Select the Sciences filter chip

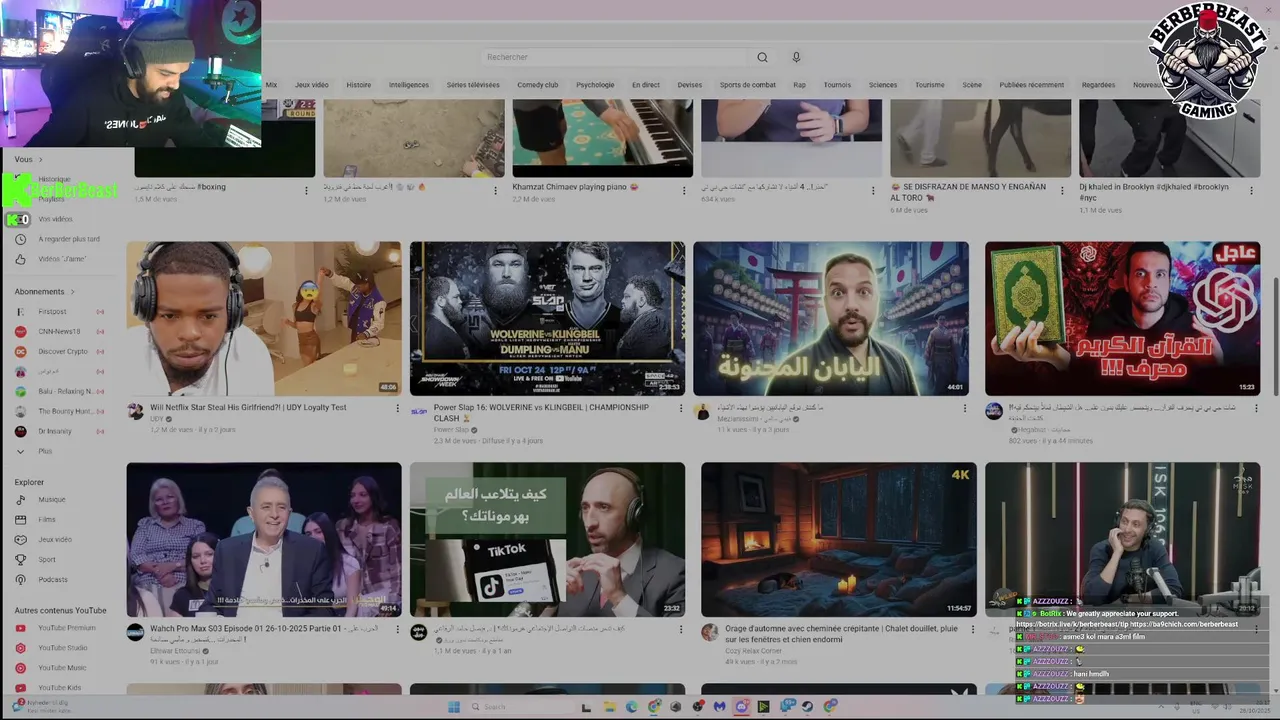point(883,85)
